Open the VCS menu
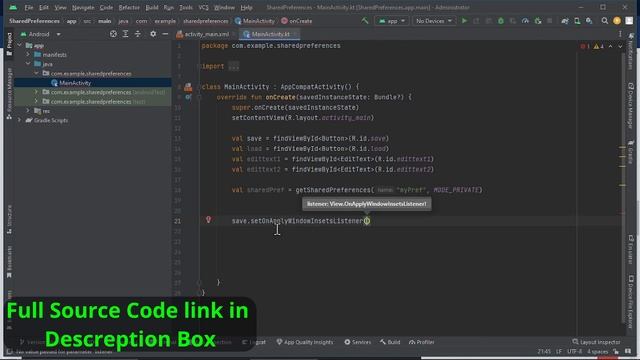640x360 pixels. (x=203, y=7)
